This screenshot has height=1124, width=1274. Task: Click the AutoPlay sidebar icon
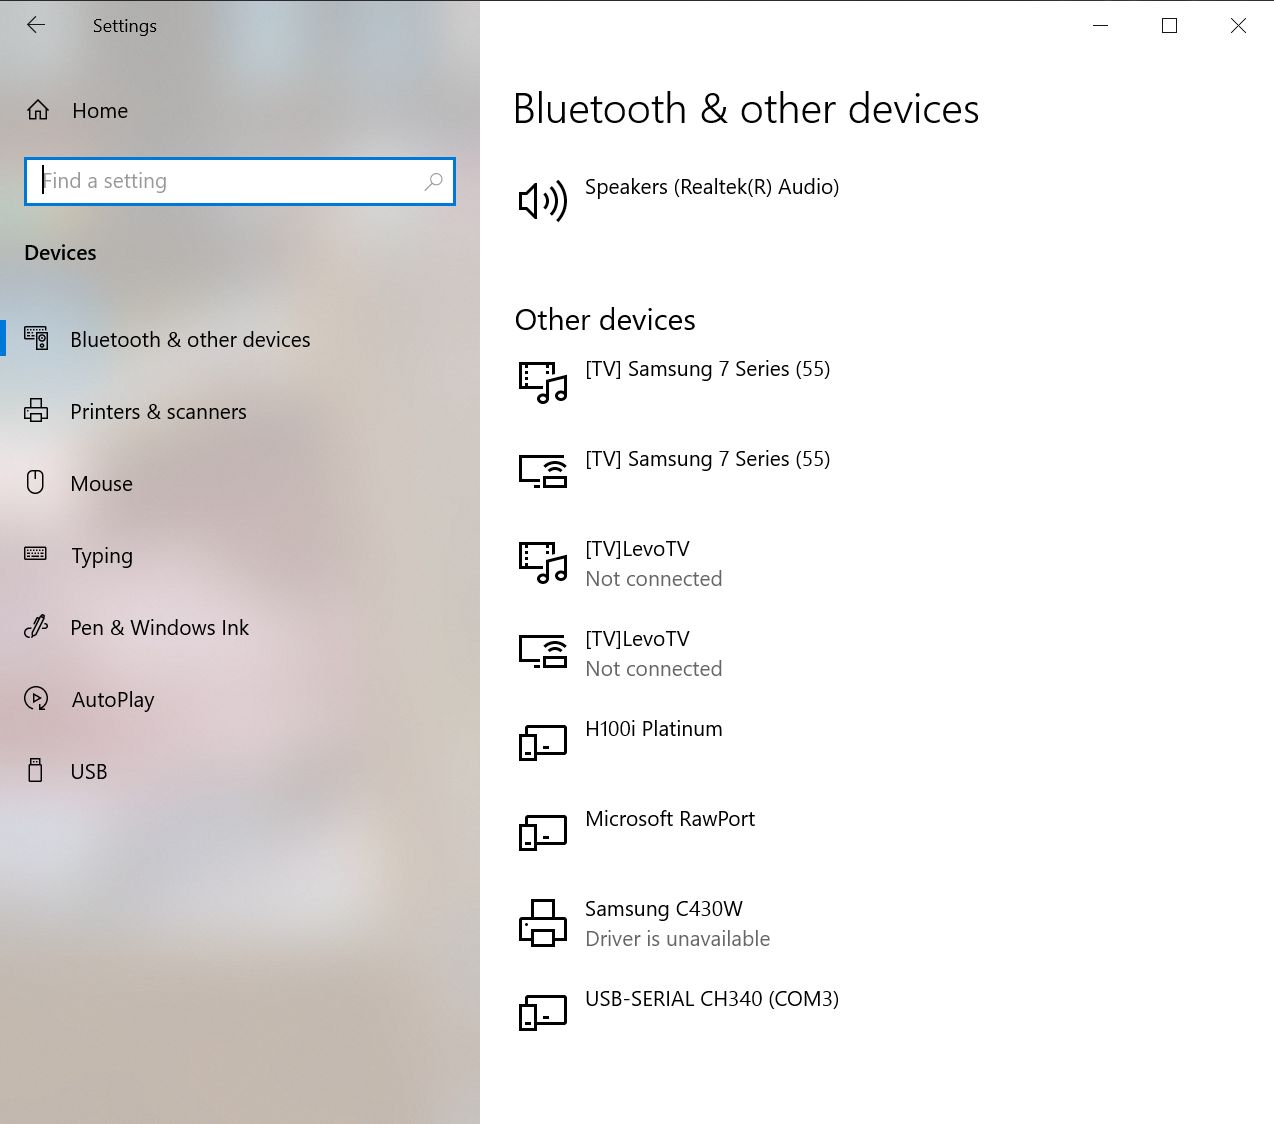pyautogui.click(x=36, y=699)
